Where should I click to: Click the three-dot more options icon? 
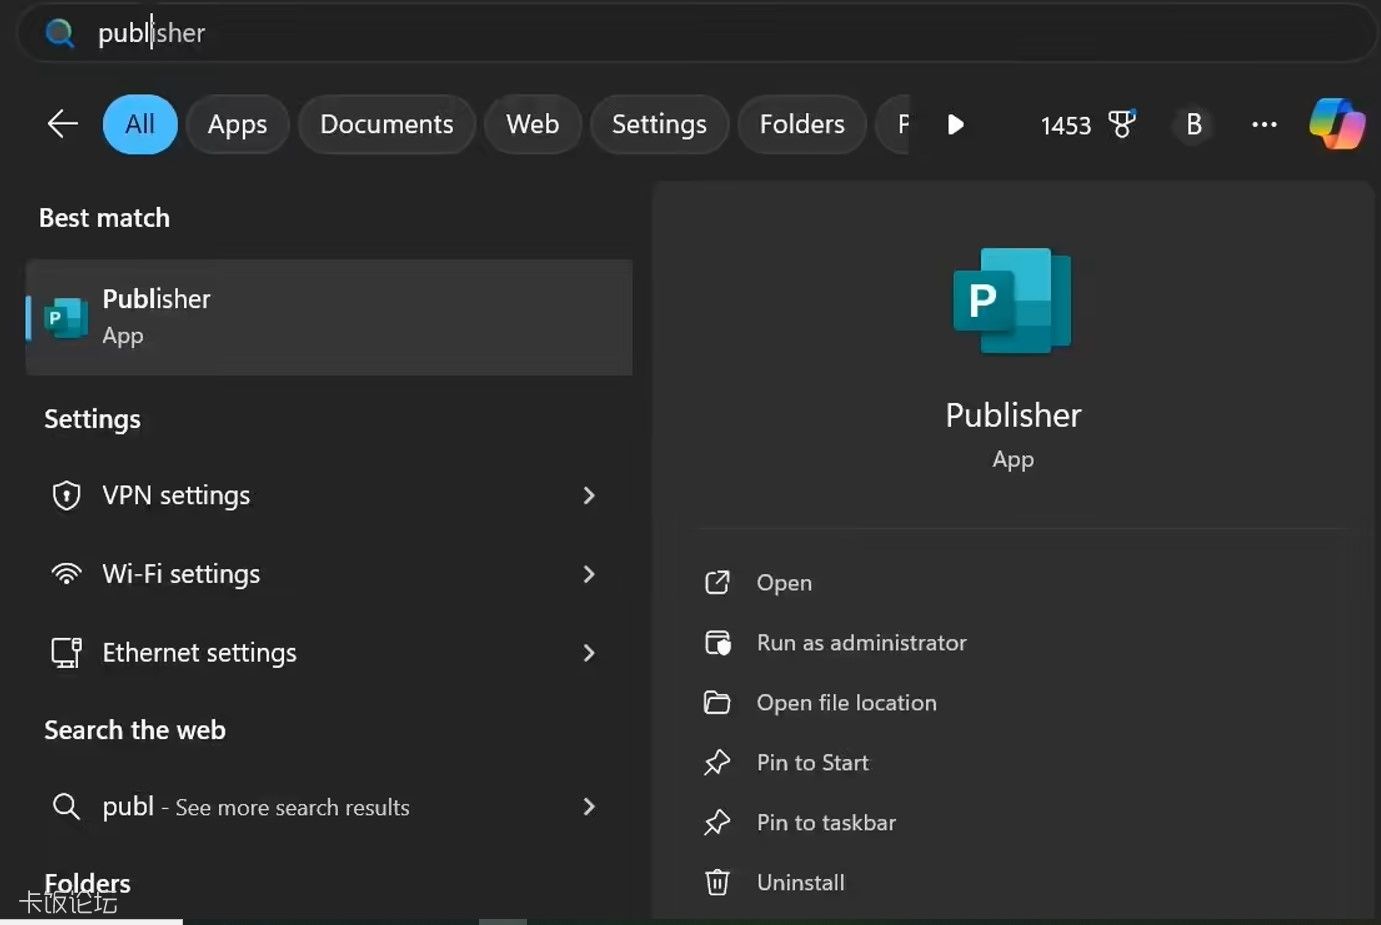(1264, 124)
